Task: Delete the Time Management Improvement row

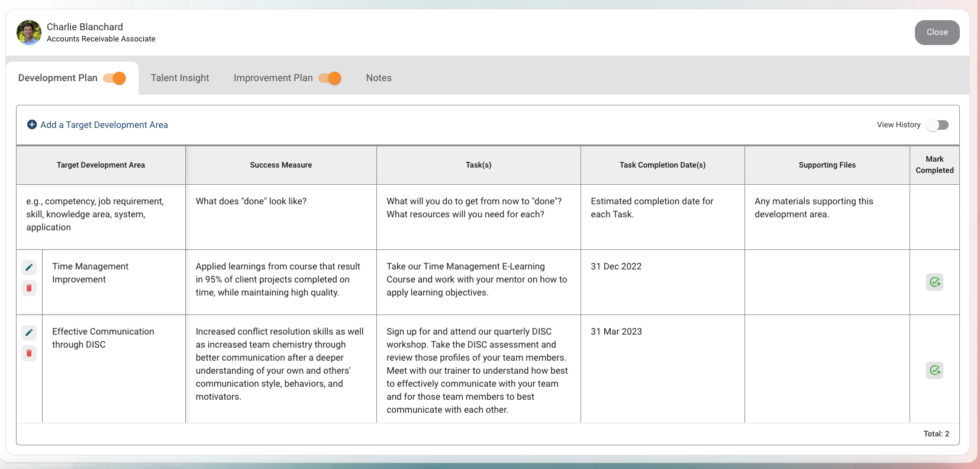Action: [x=29, y=288]
